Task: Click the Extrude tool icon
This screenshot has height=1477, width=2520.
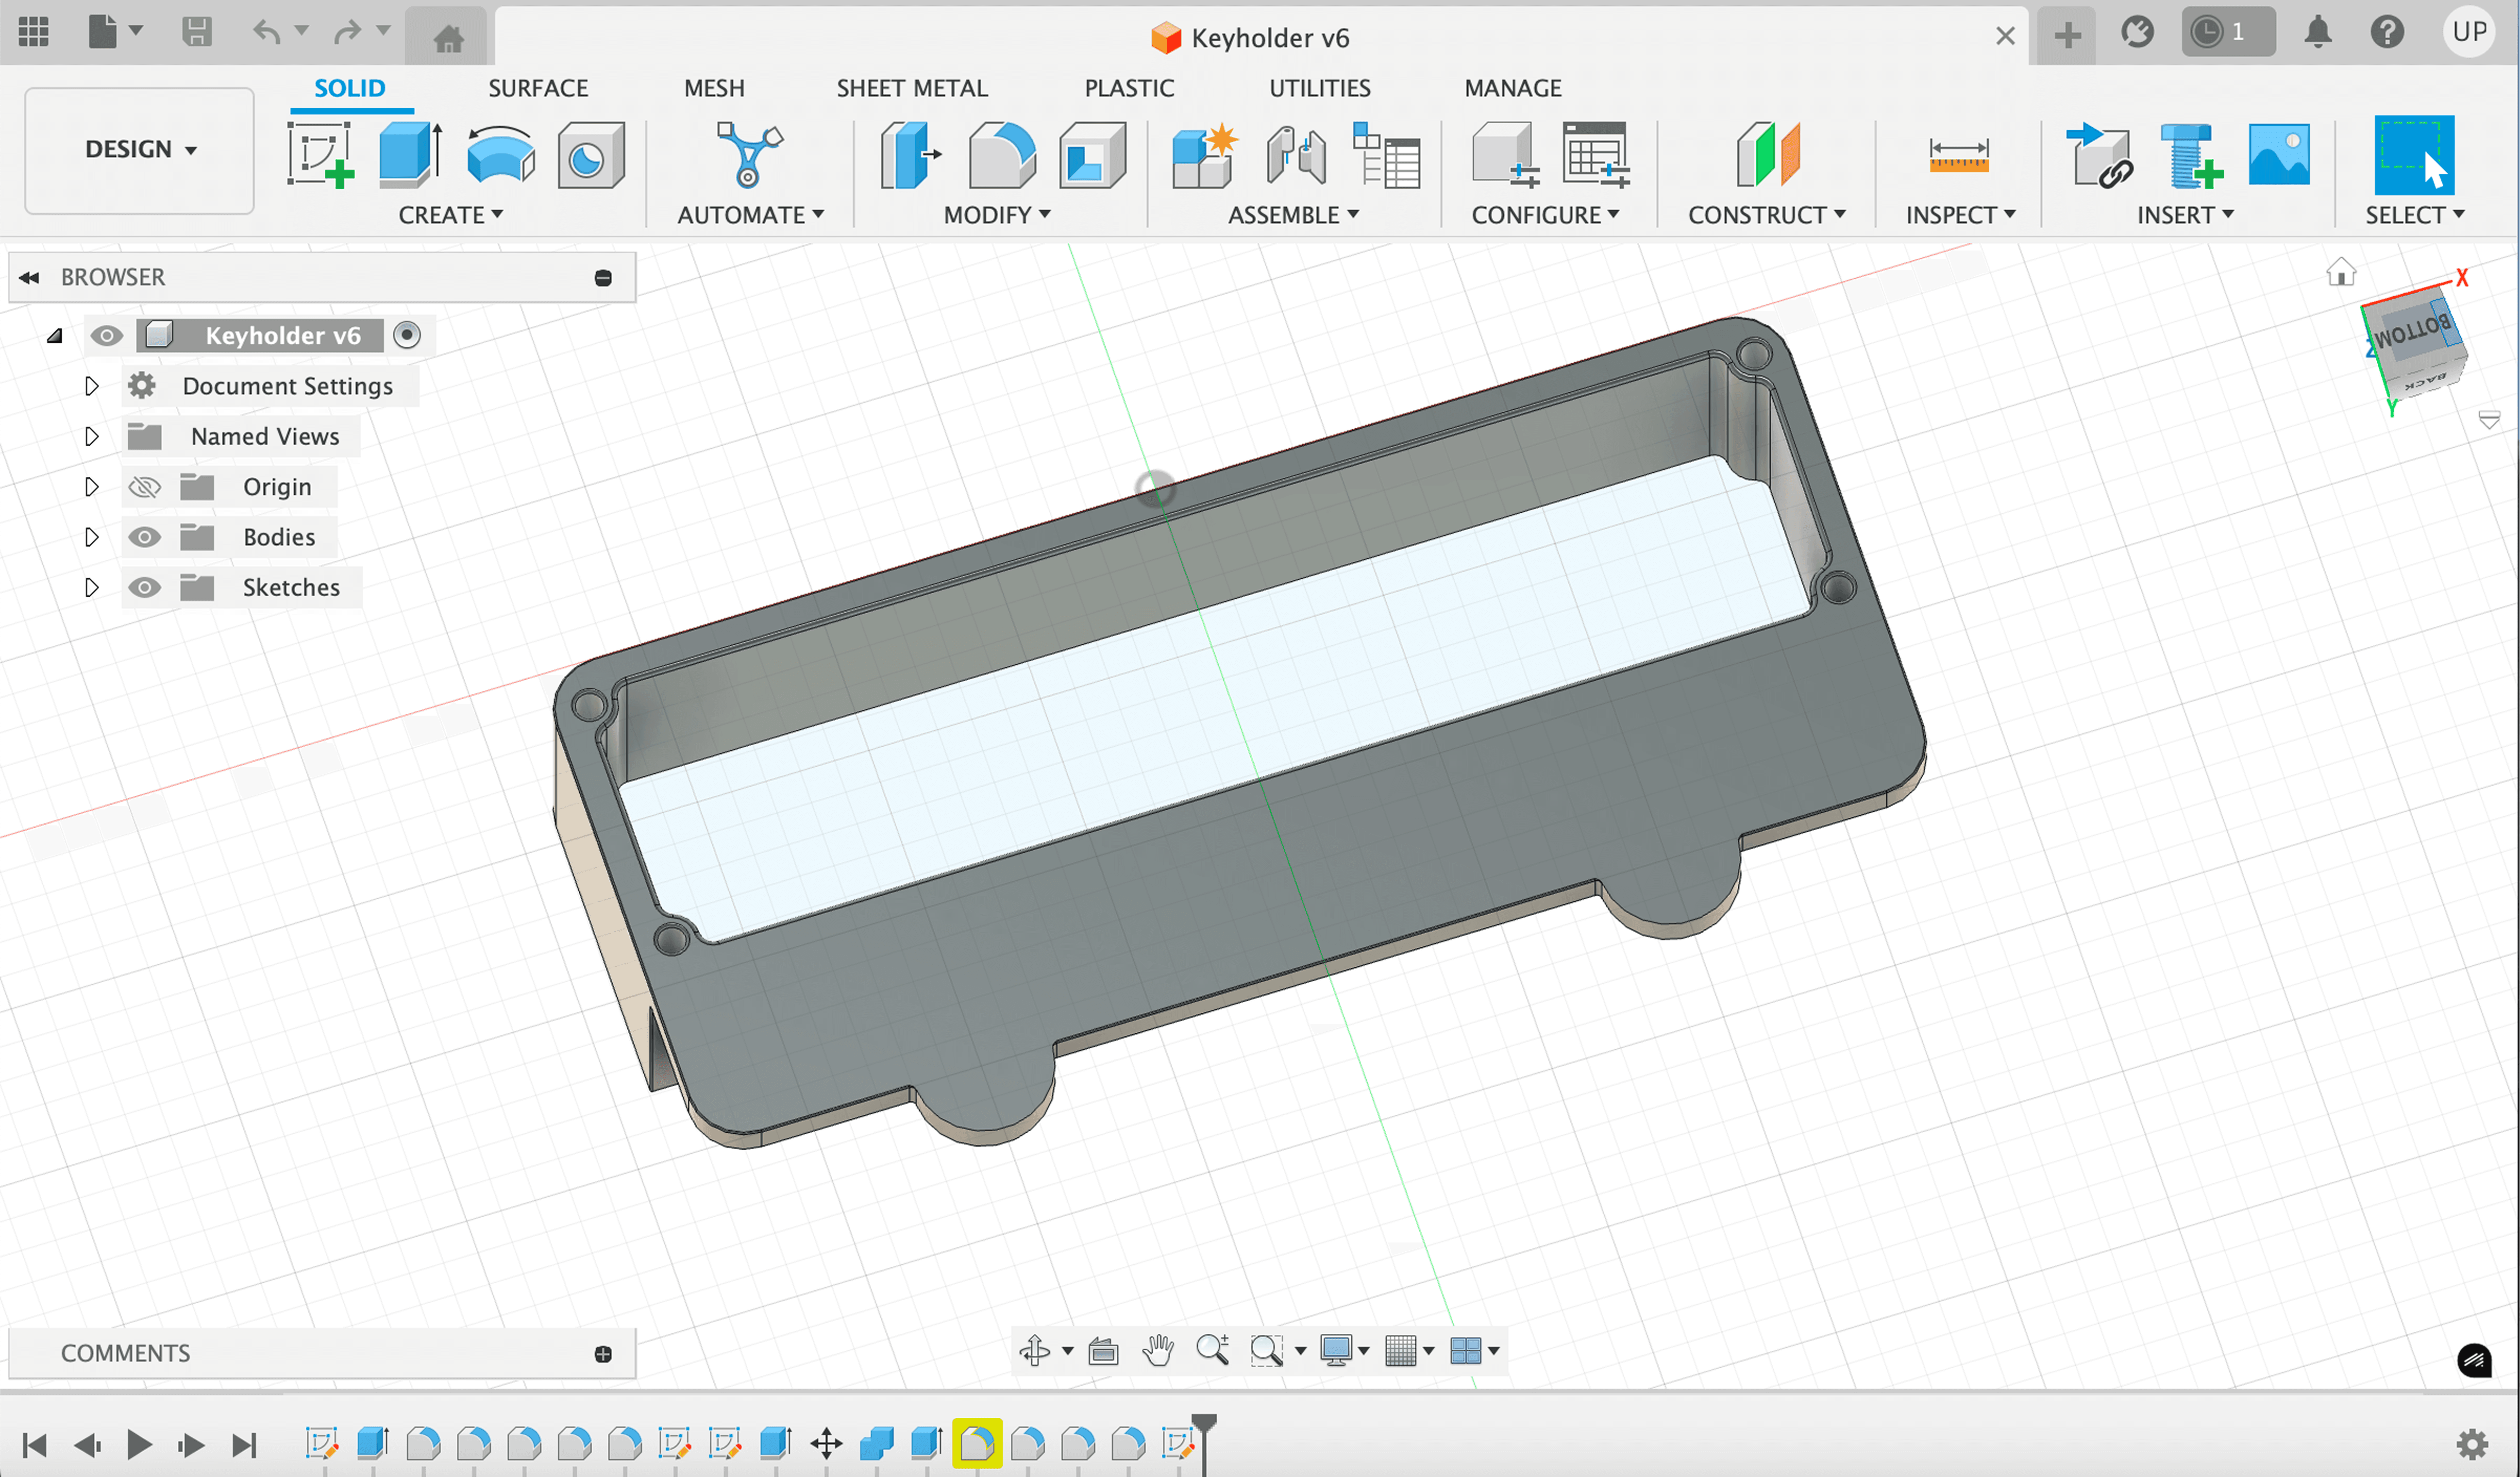Action: pyautogui.click(x=410, y=155)
